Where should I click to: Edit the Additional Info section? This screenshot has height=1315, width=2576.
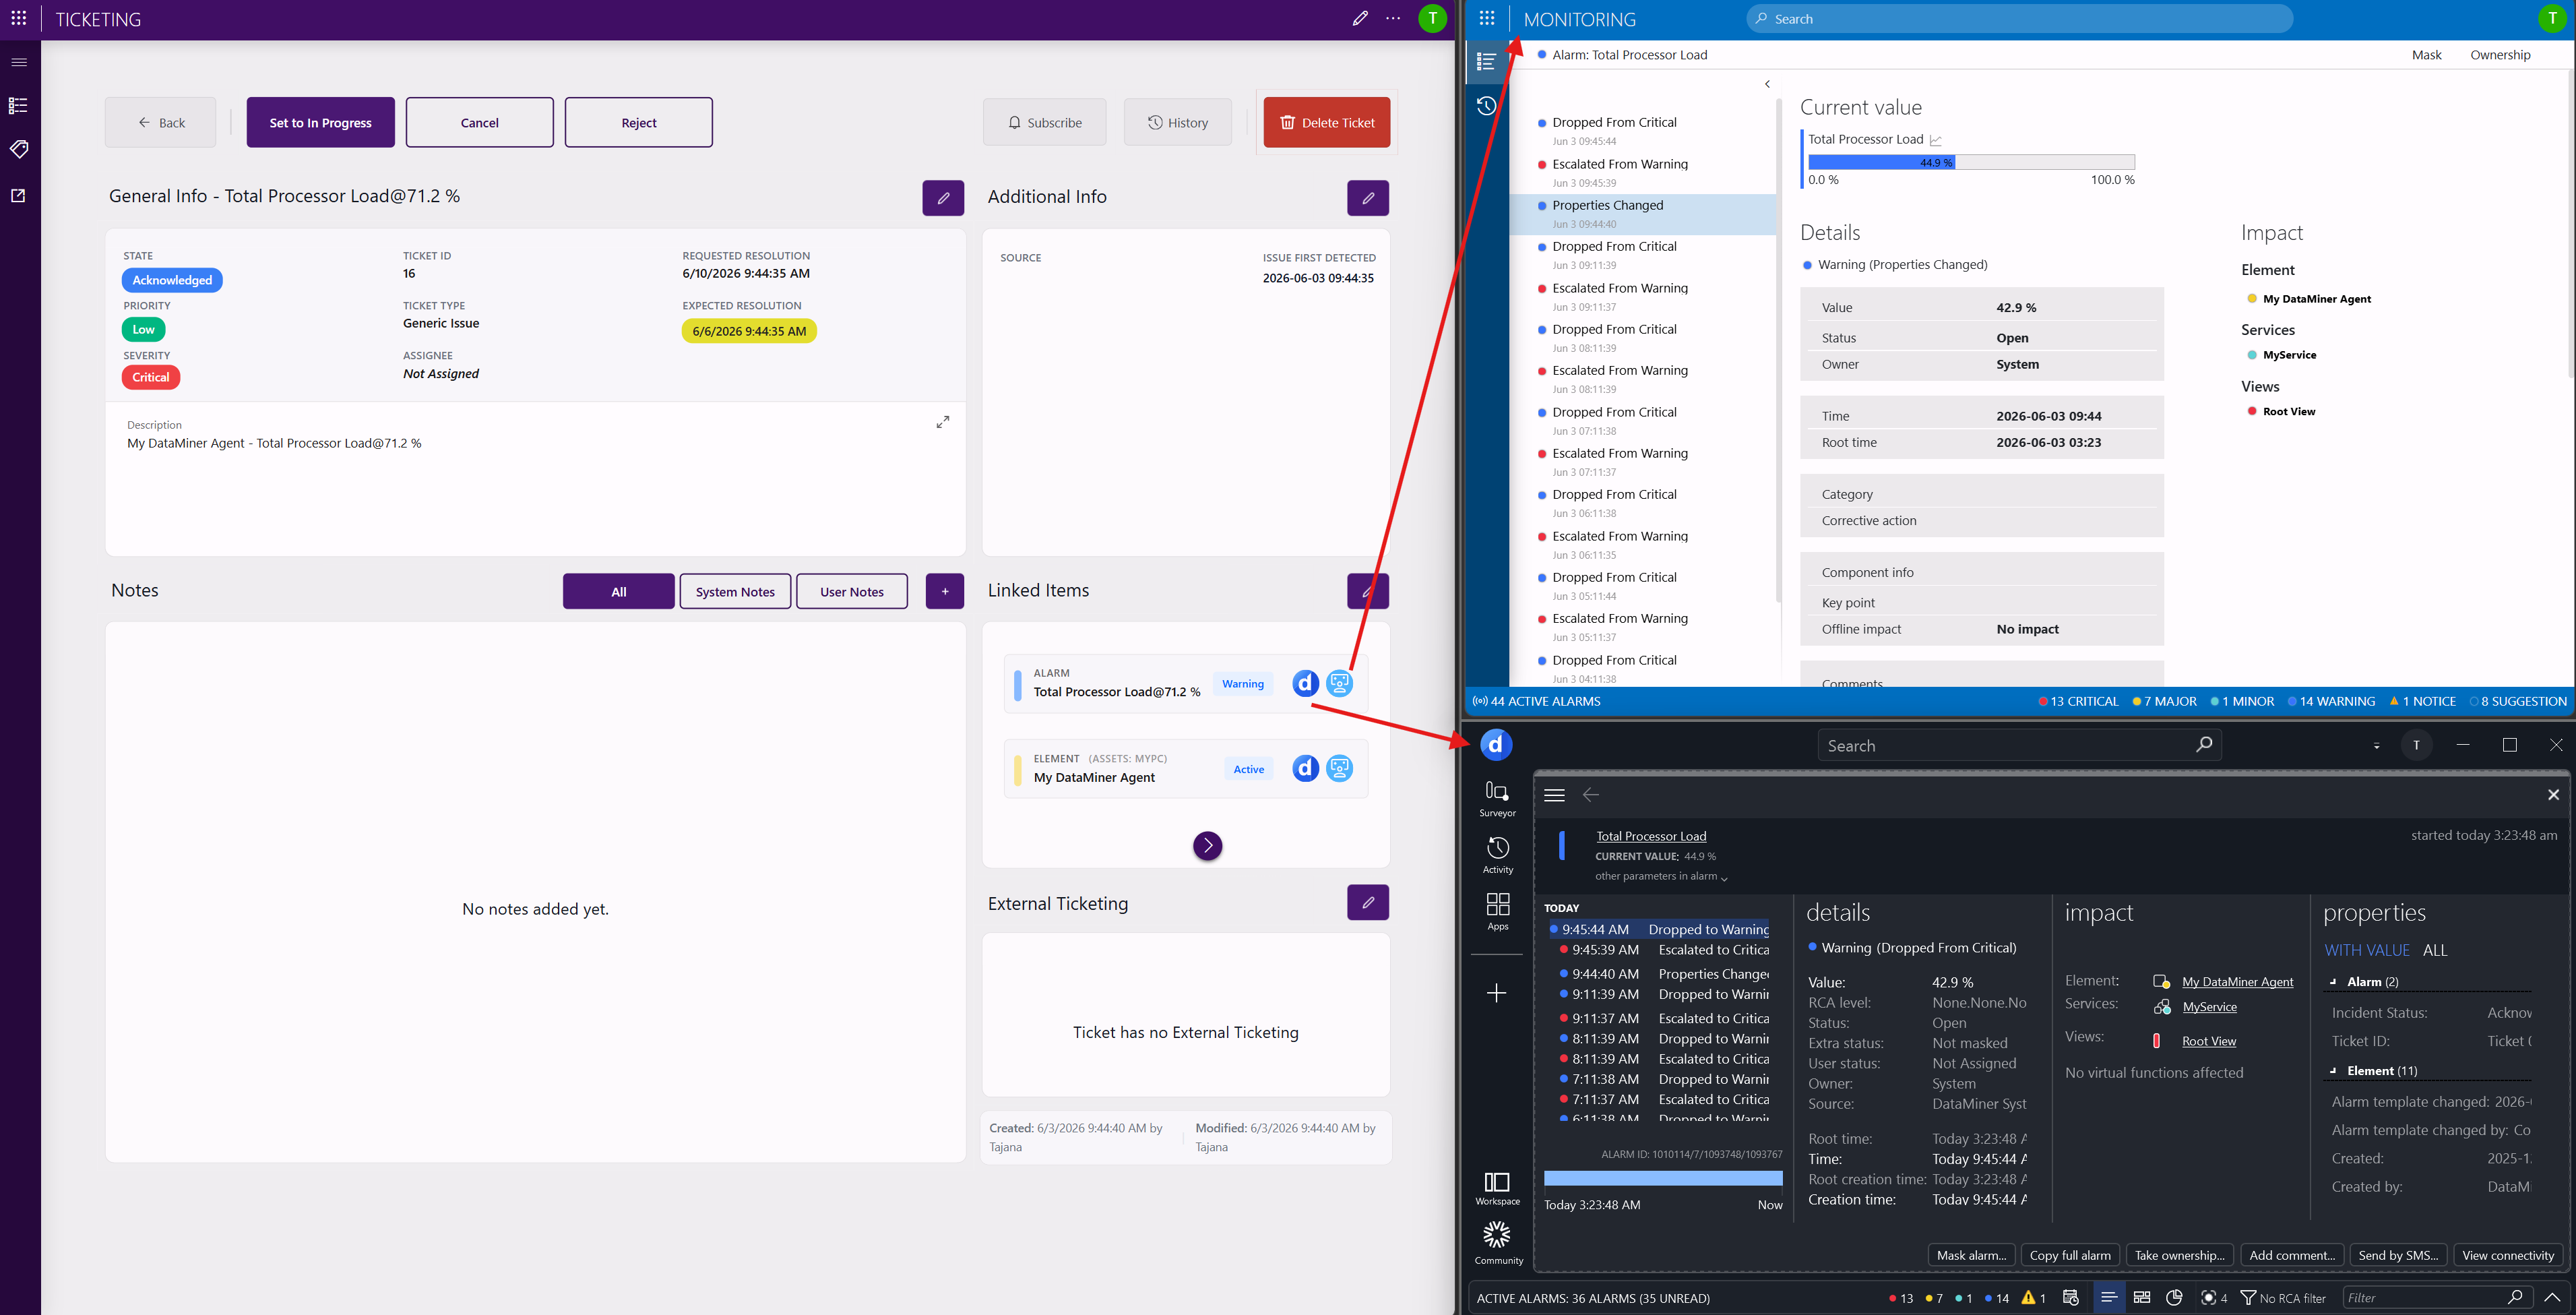click(1368, 198)
